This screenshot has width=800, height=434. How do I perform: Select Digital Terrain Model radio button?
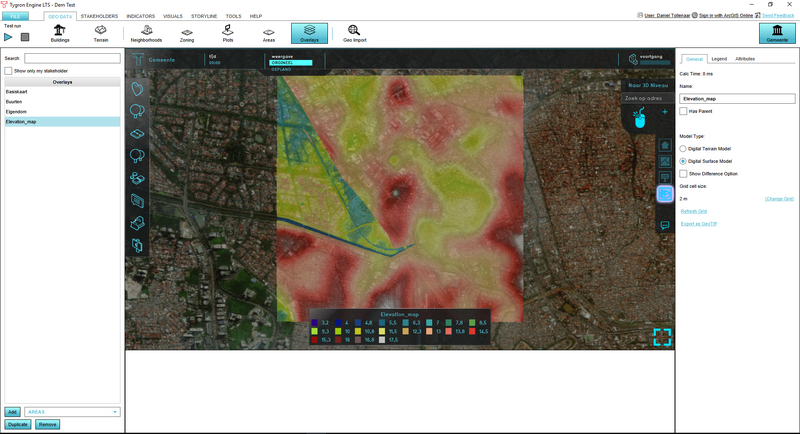pyautogui.click(x=683, y=148)
